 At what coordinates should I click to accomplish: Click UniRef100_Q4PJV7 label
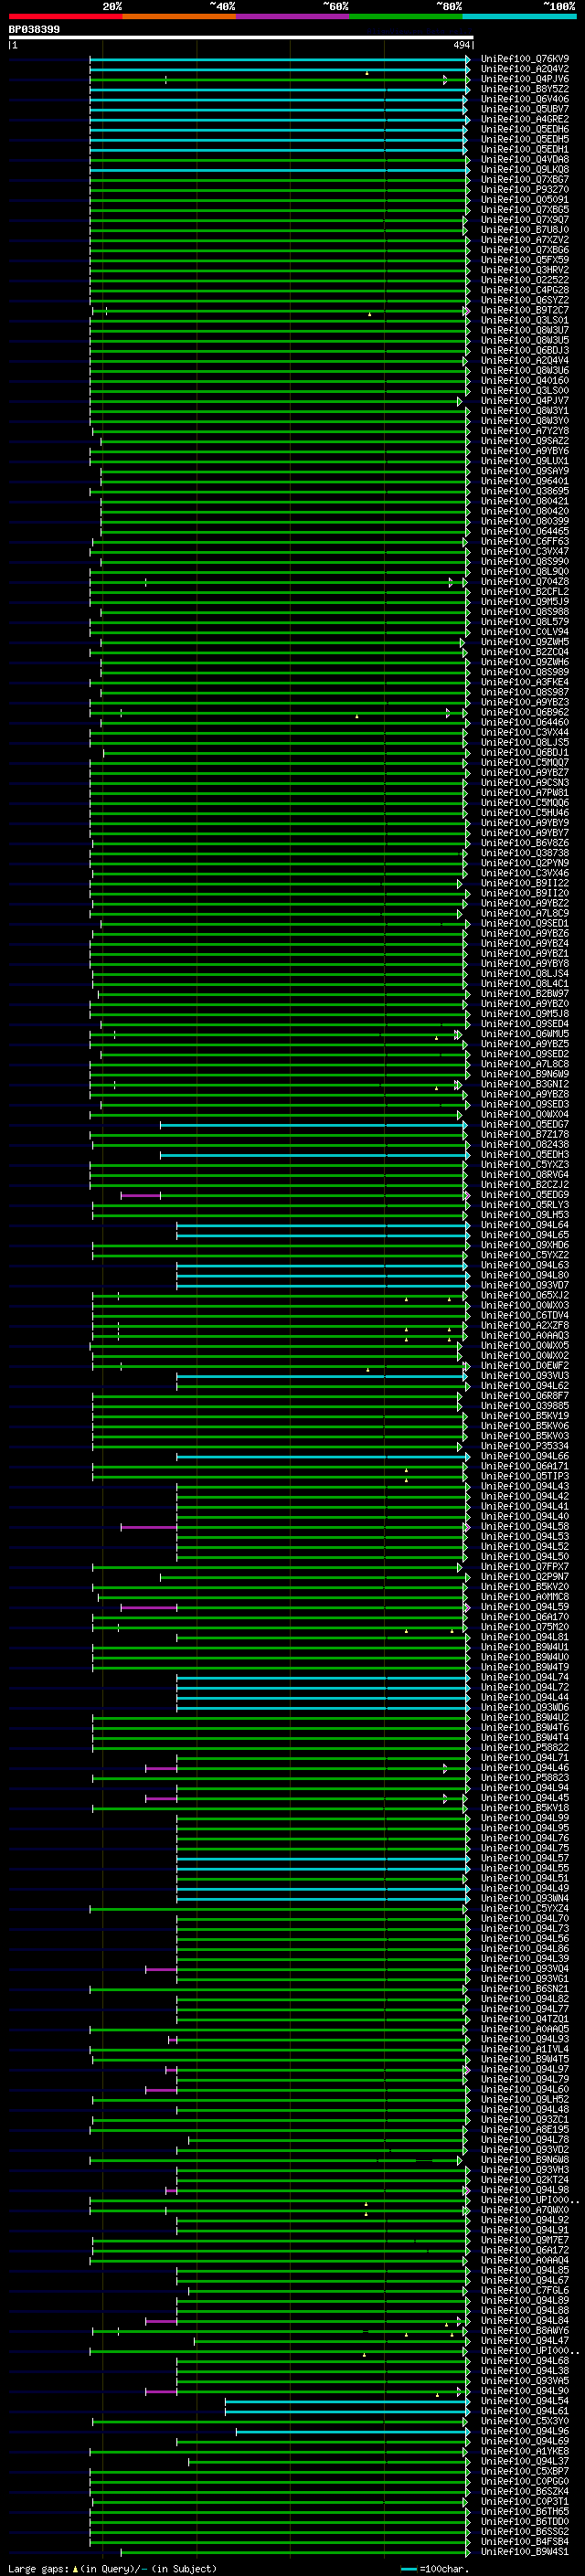pyautogui.click(x=525, y=400)
